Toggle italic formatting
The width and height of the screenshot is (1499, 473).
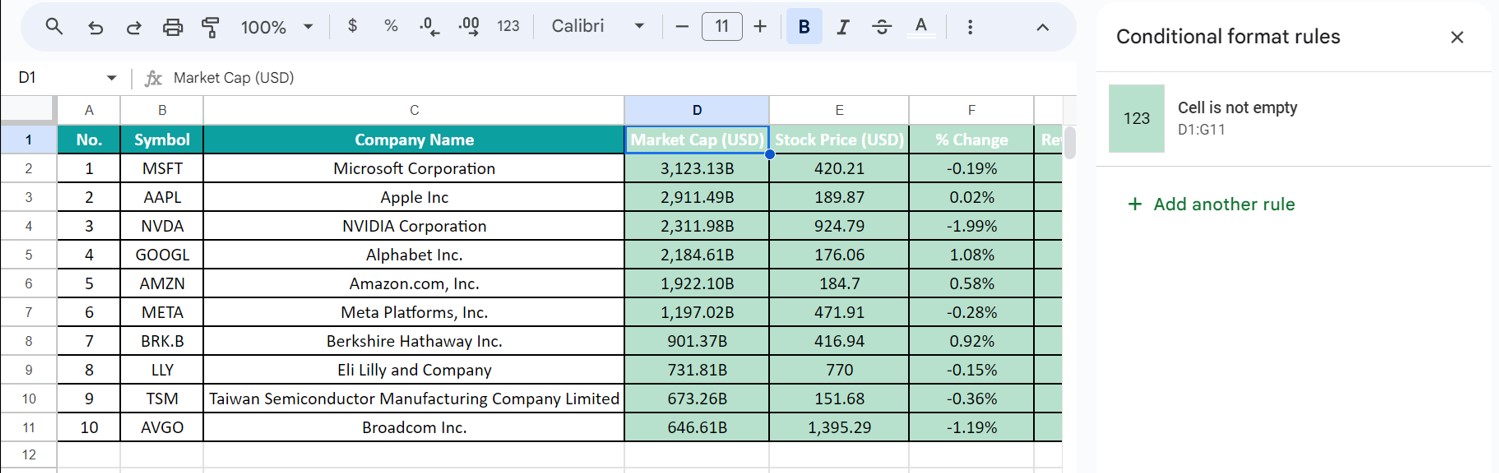tap(842, 27)
